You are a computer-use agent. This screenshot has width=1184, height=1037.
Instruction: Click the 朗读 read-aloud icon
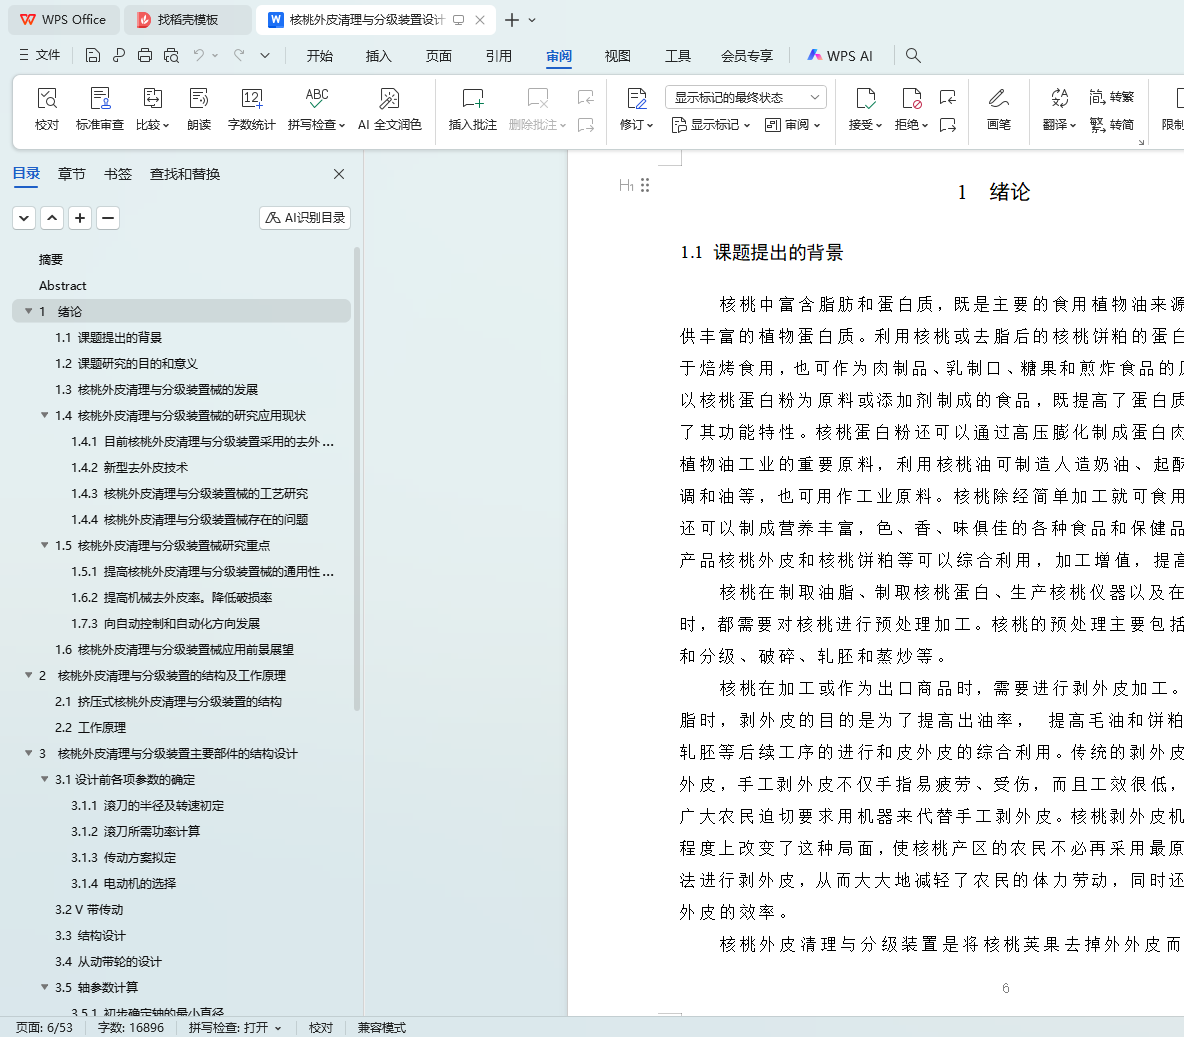coord(199,110)
